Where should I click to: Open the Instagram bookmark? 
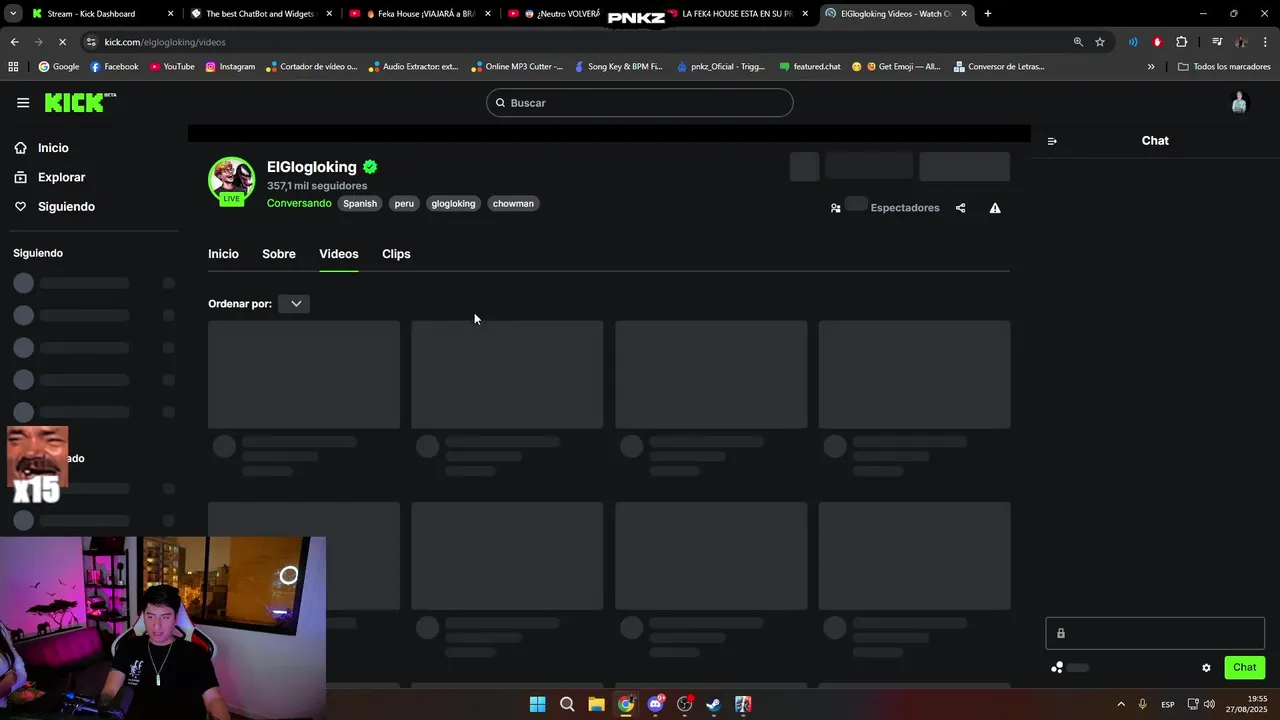click(230, 67)
